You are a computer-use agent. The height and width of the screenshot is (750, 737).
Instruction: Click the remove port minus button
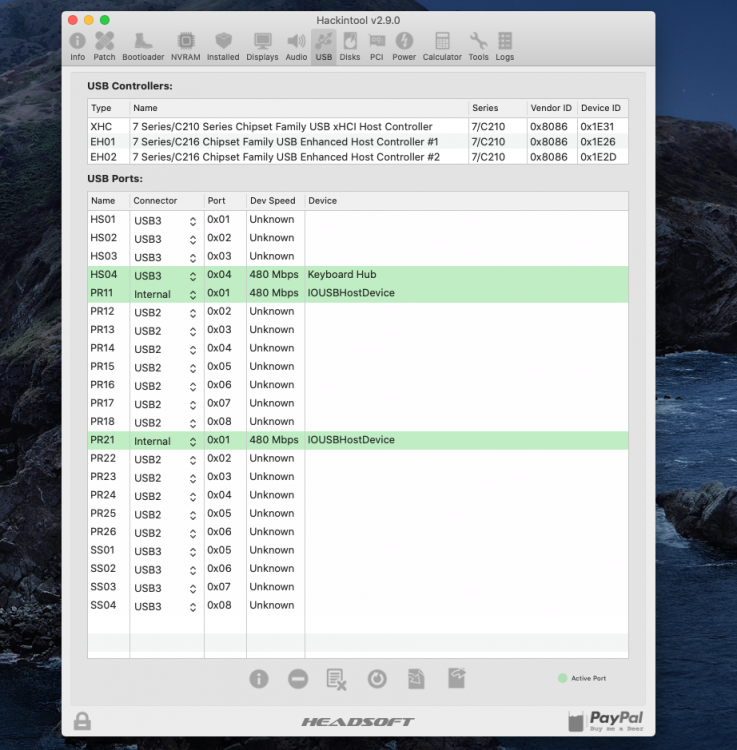click(x=298, y=679)
